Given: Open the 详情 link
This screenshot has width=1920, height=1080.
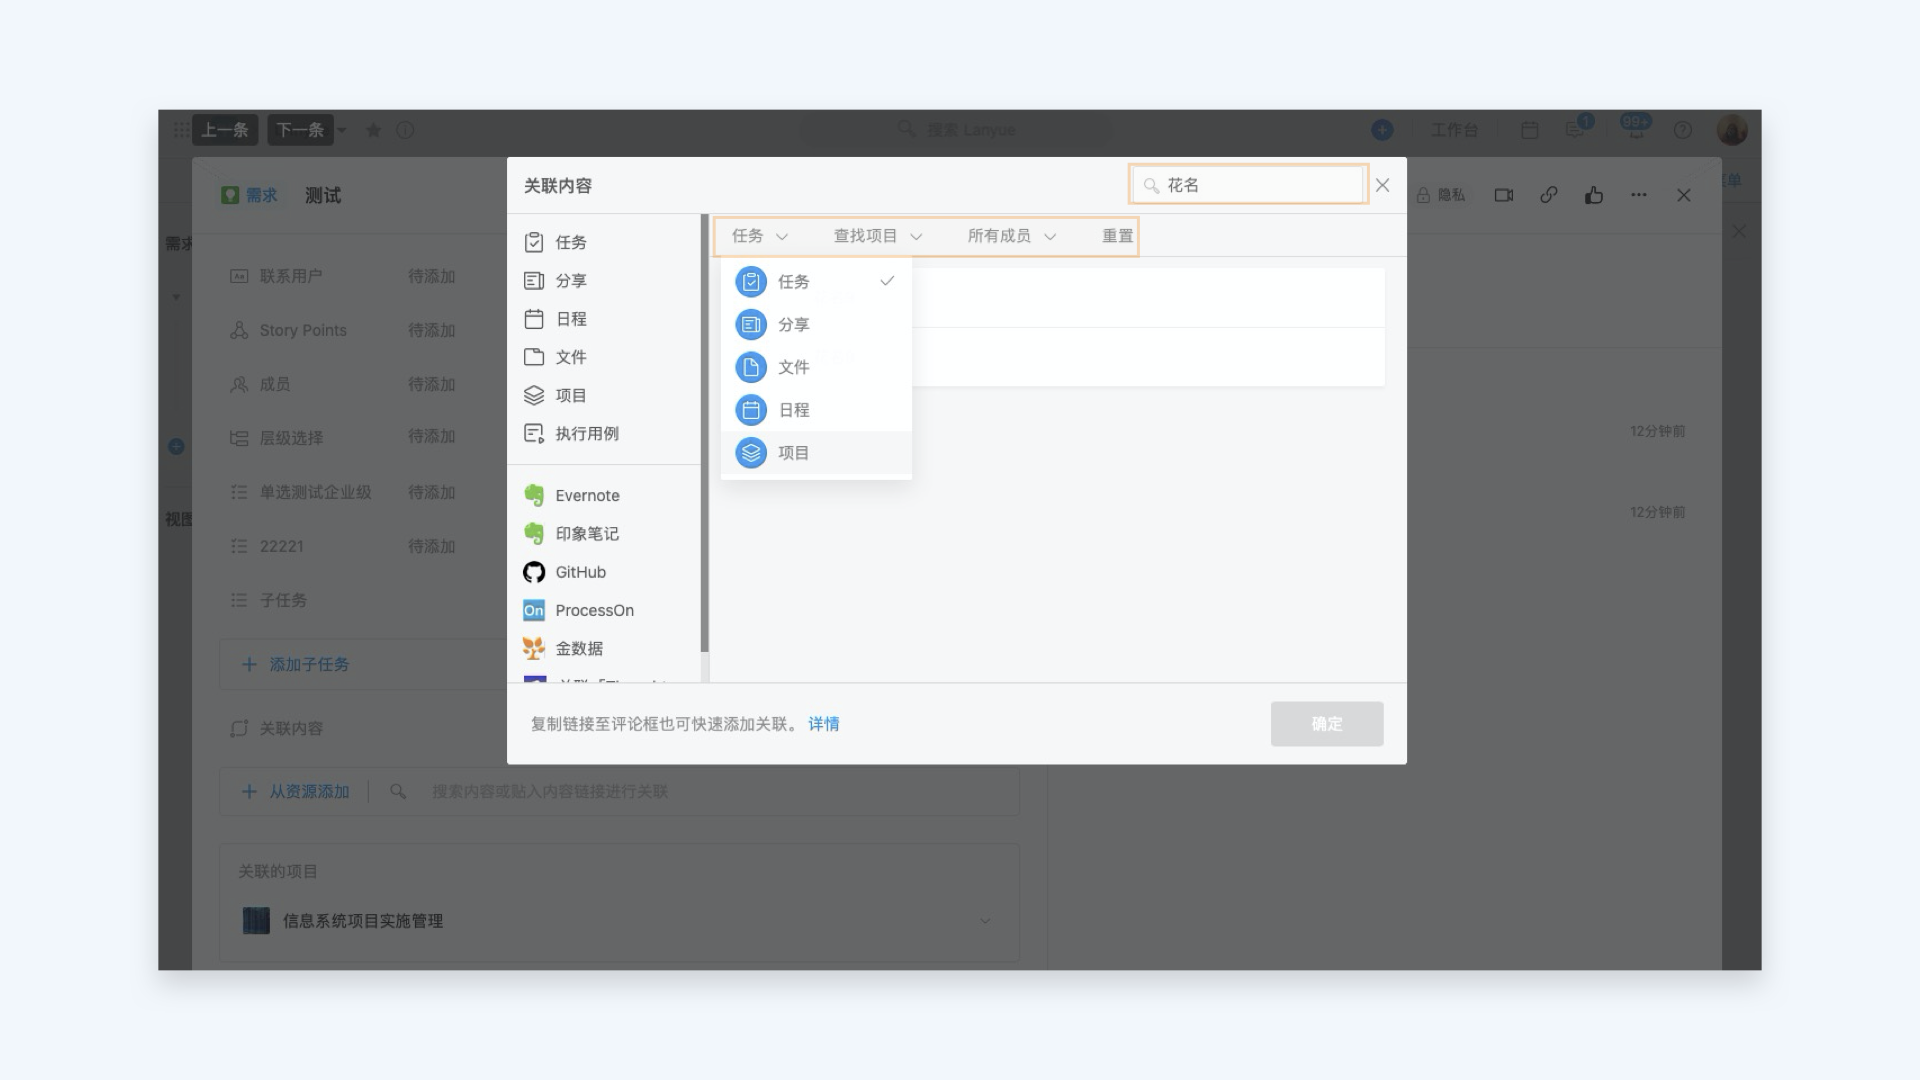Looking at the screenshot, I should point(824,724).
